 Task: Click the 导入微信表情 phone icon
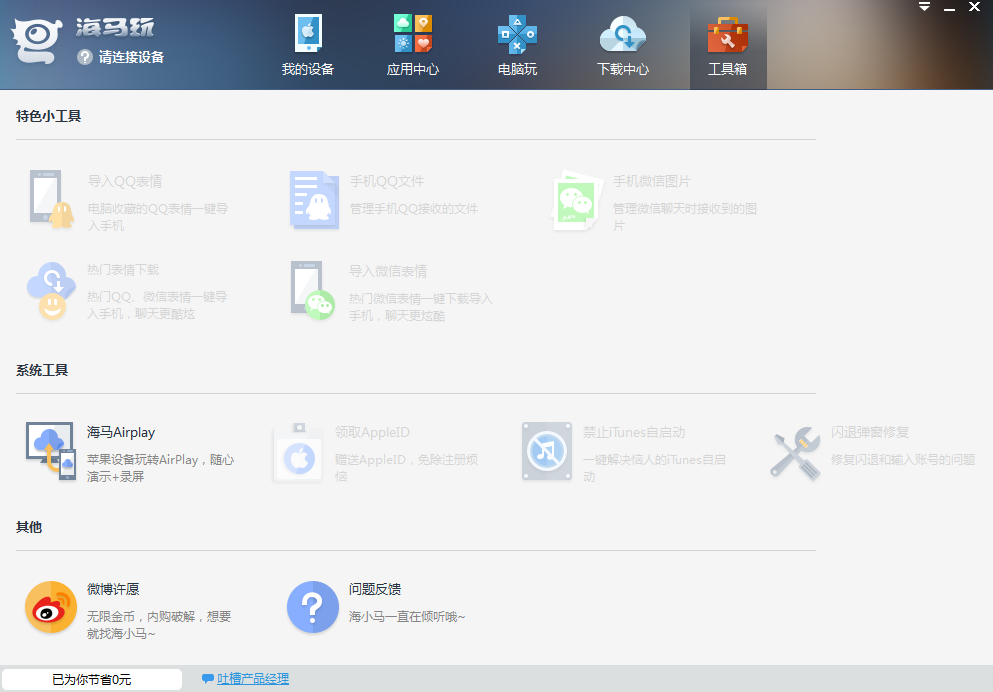pos(313,290)
